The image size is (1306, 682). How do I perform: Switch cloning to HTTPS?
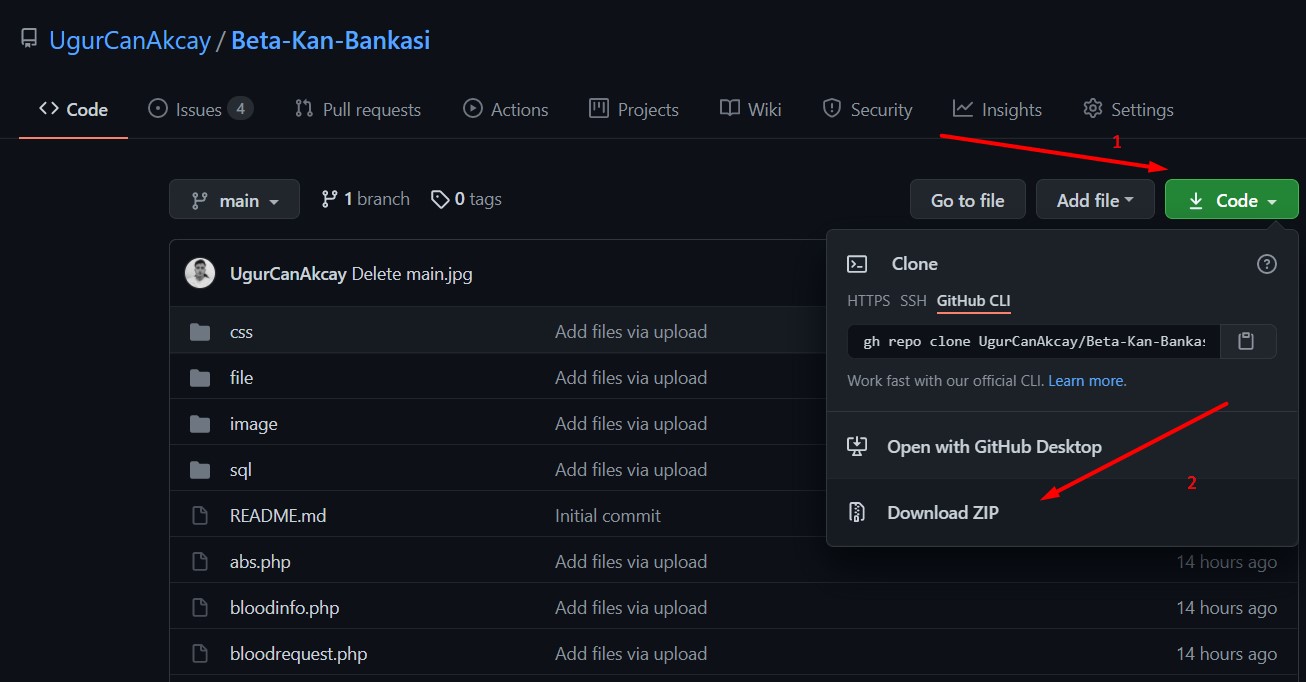click(x=867, y=300)
